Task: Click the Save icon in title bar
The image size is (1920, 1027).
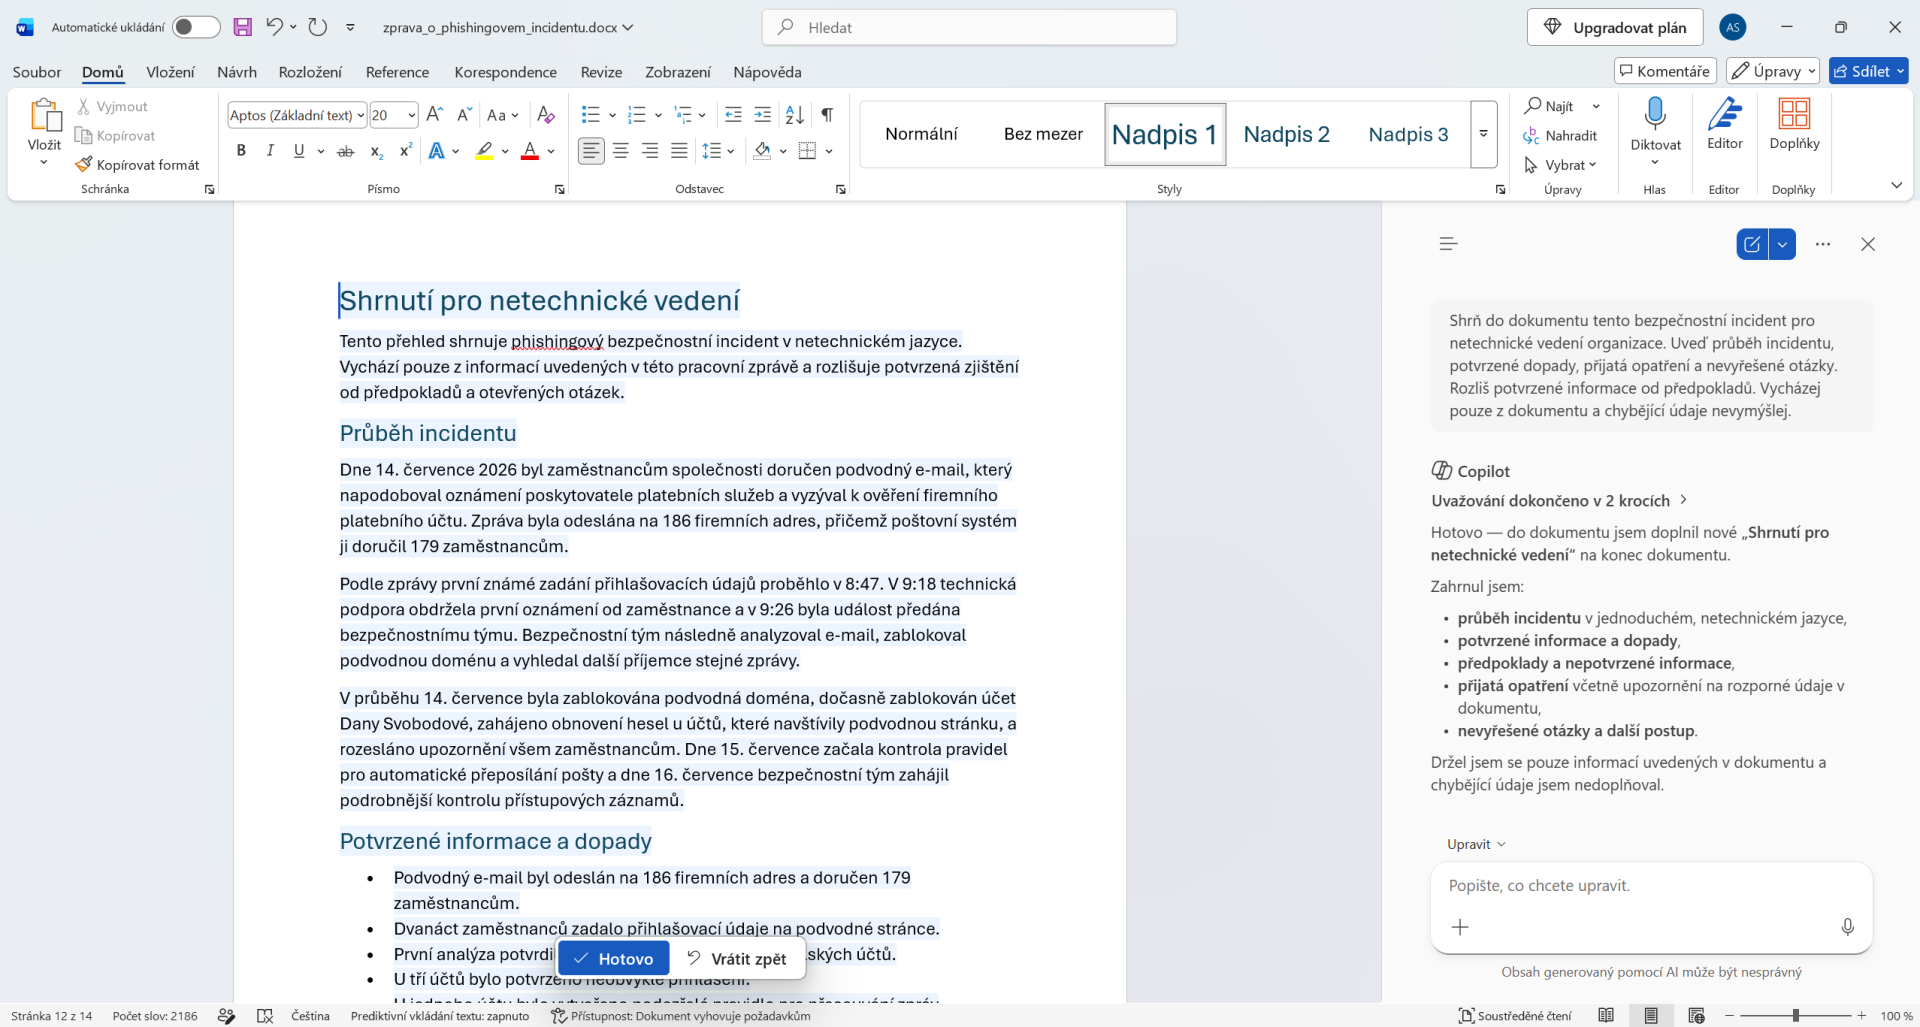Action: 242,27
